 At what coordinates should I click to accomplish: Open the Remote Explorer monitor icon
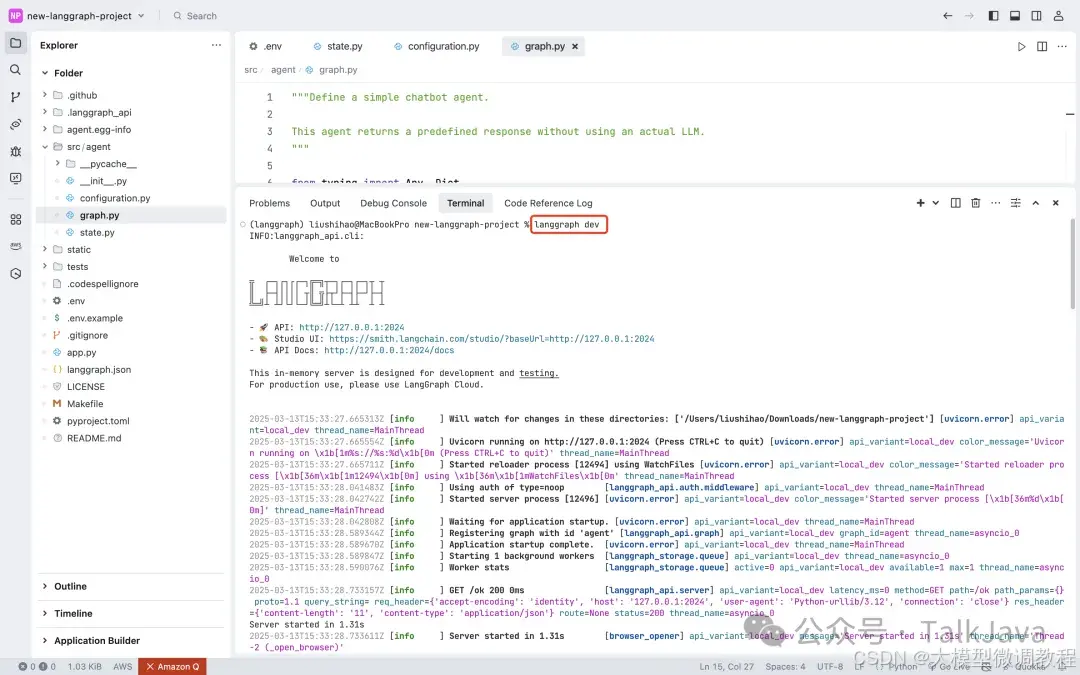coord(15,178)
